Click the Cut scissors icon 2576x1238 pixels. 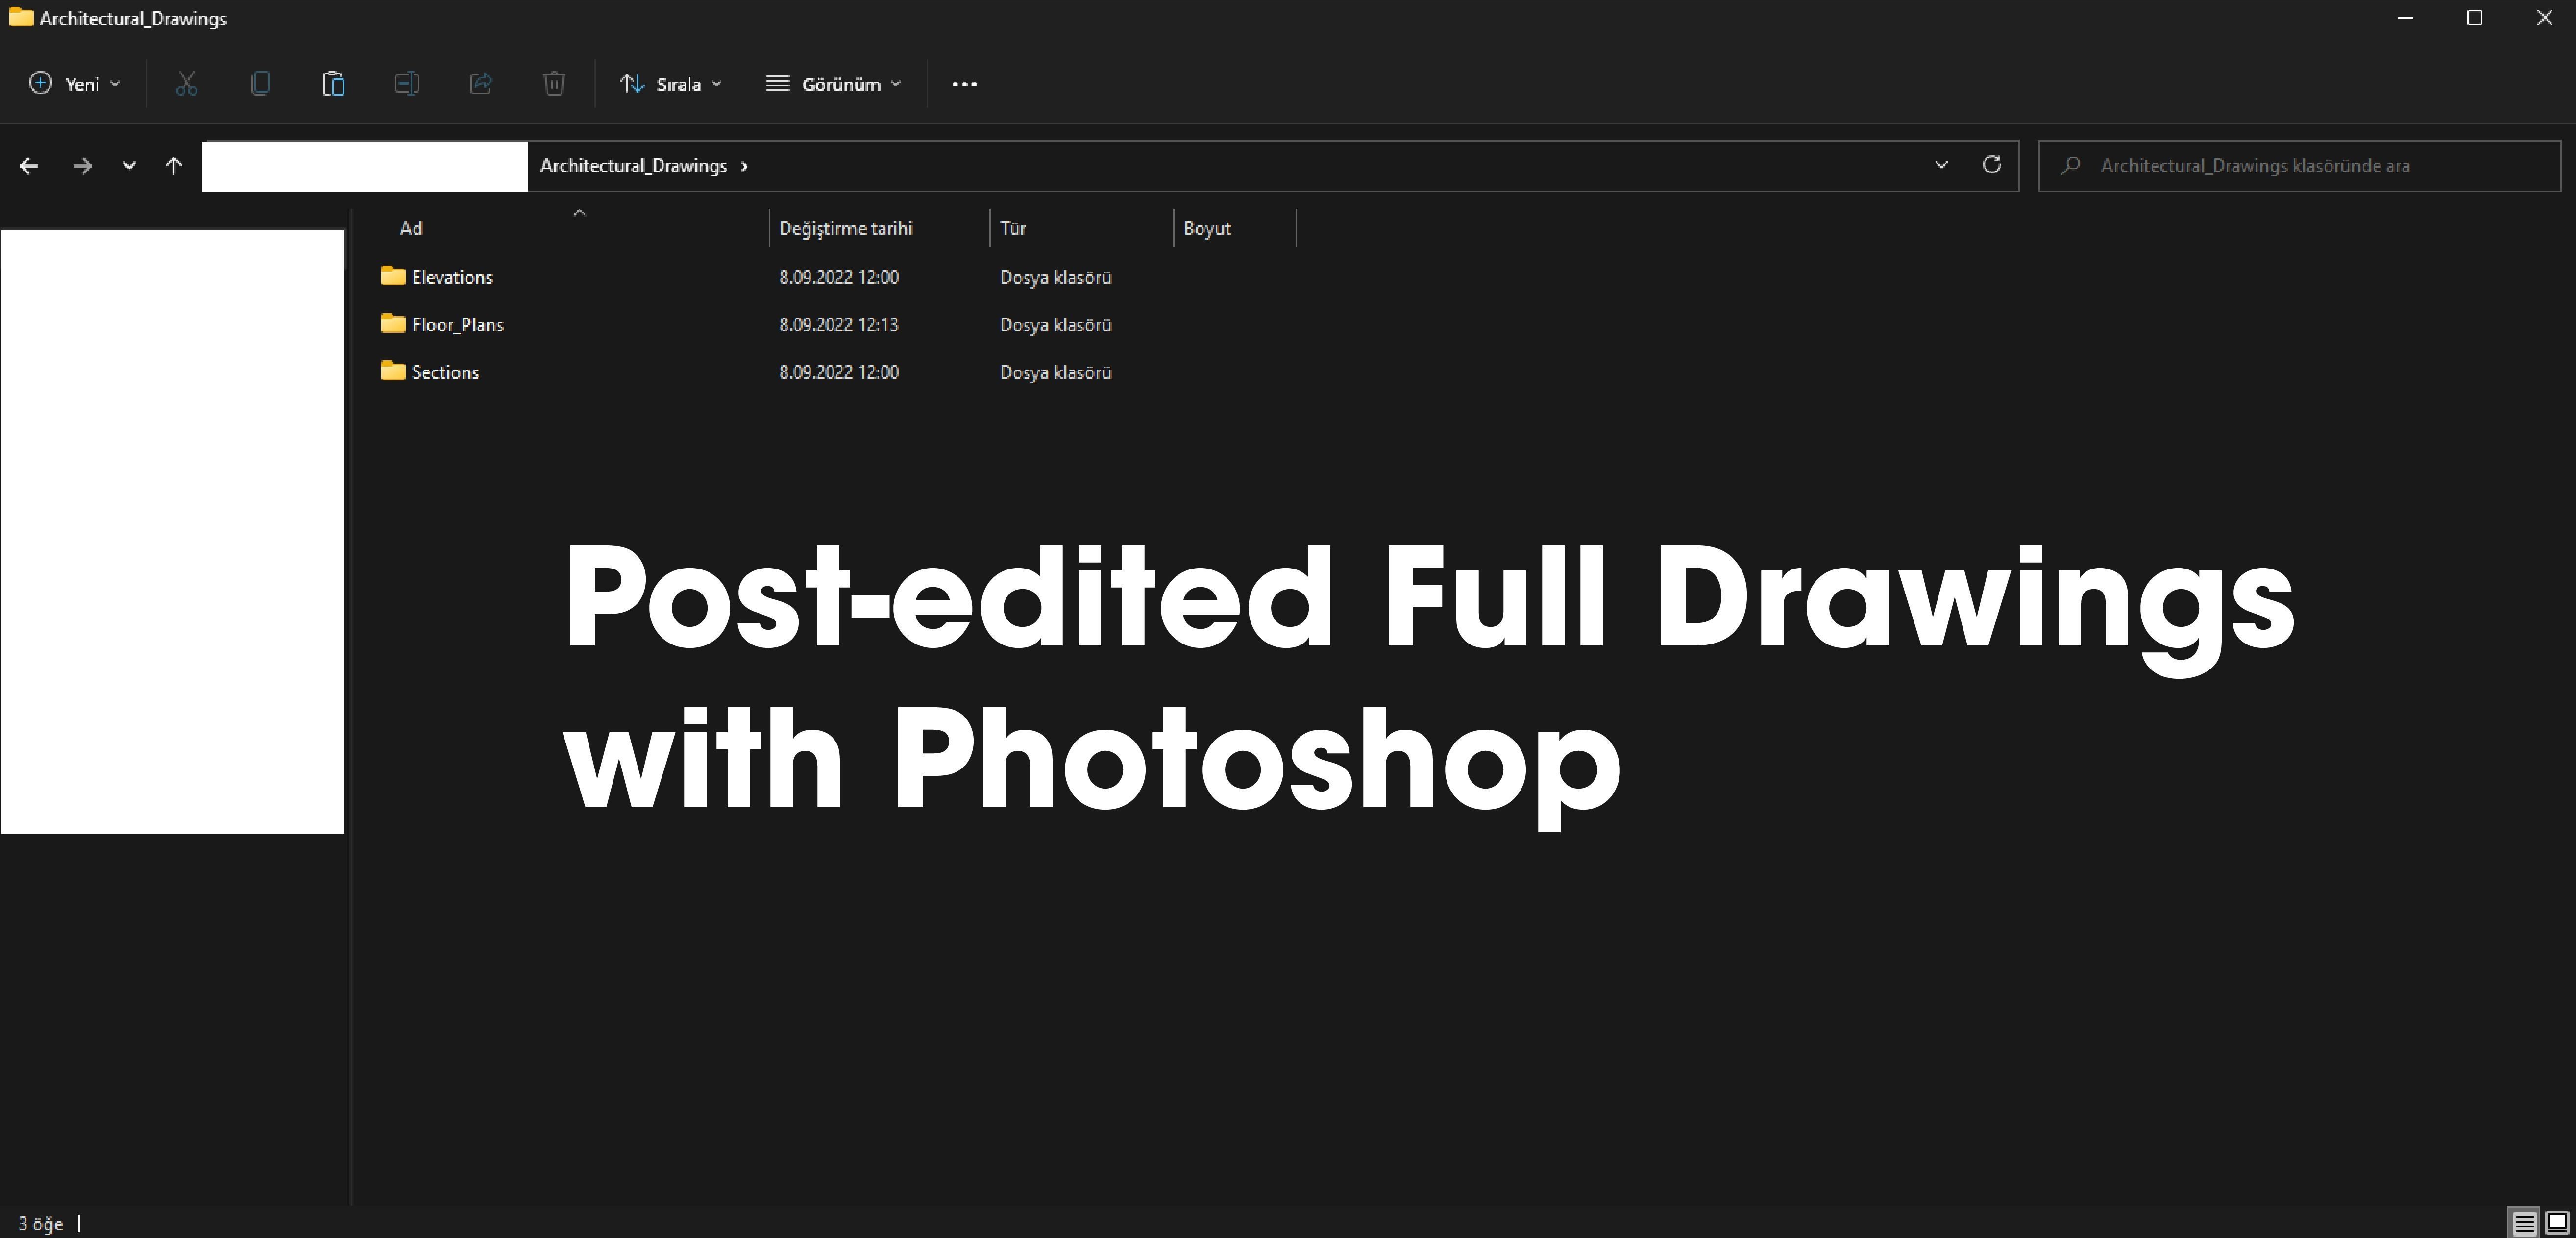[186, 84]
